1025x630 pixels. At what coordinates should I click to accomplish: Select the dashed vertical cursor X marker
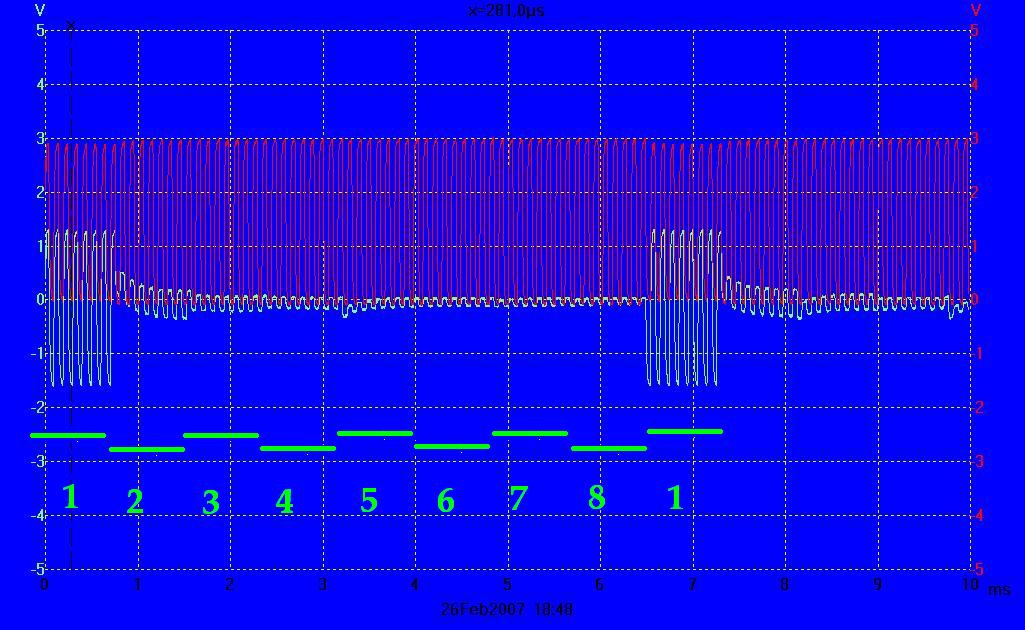point(70,25)
